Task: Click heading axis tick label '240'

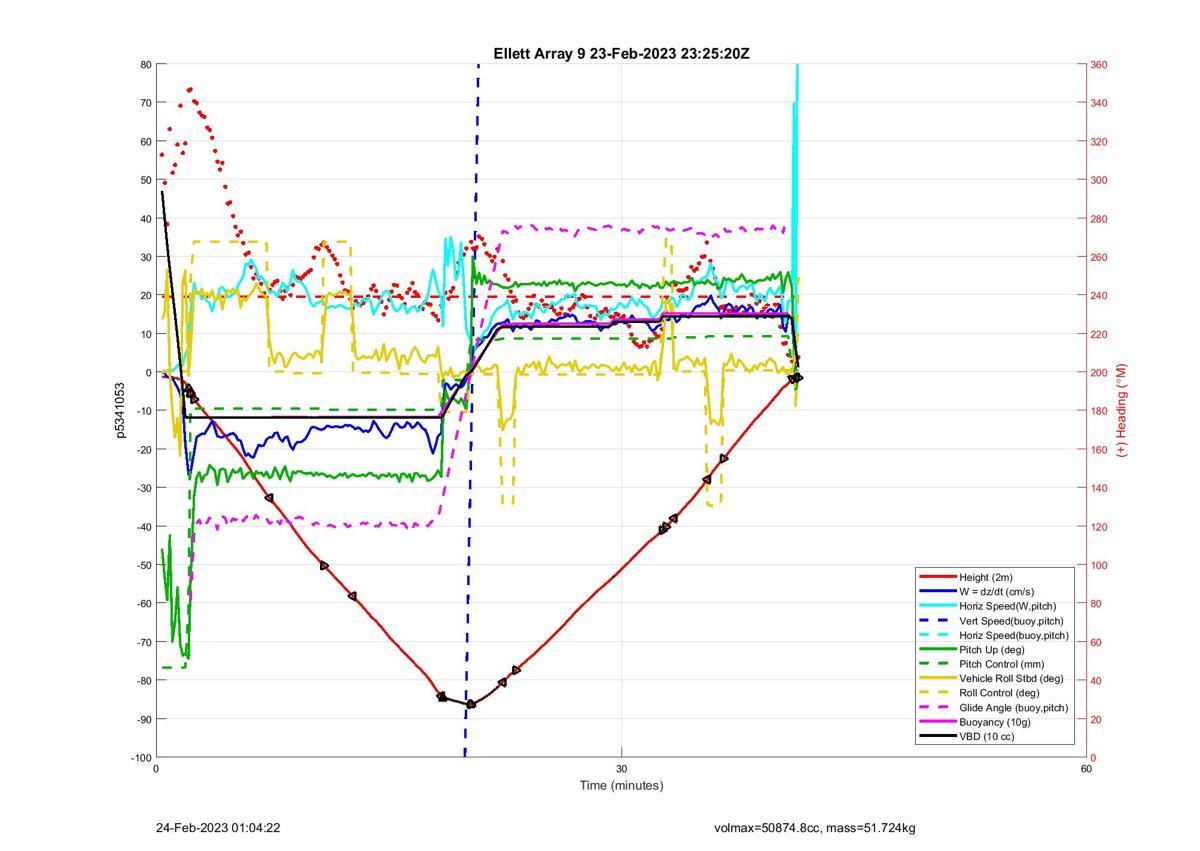Action: click(1099, 296)
